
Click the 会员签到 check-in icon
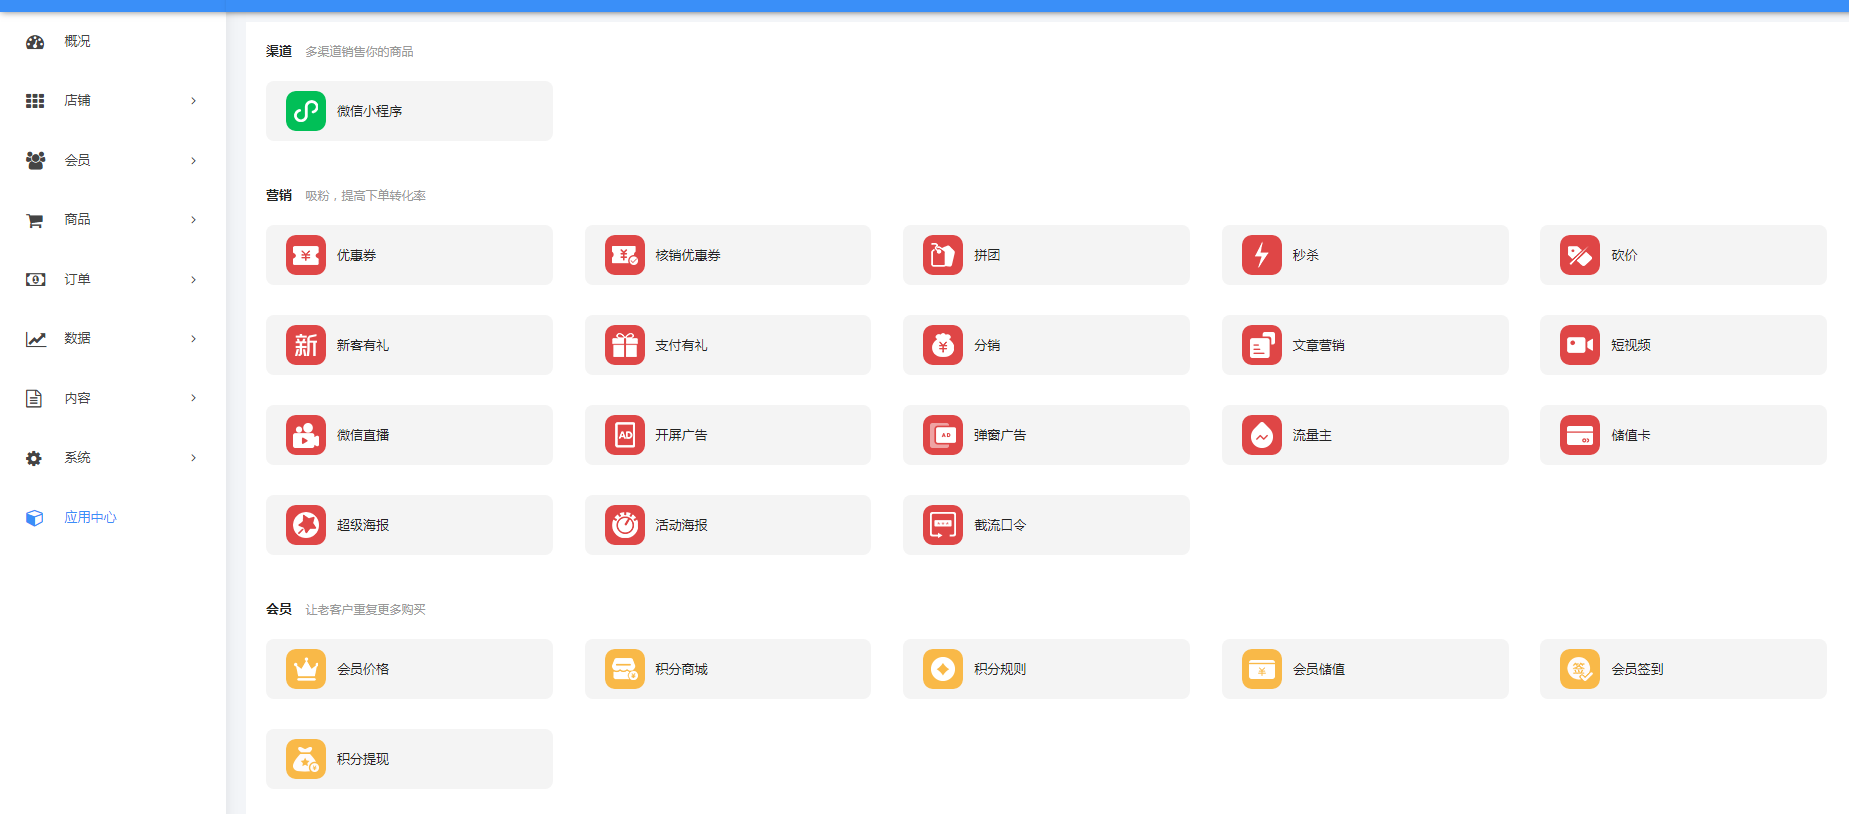(1579, 669)
